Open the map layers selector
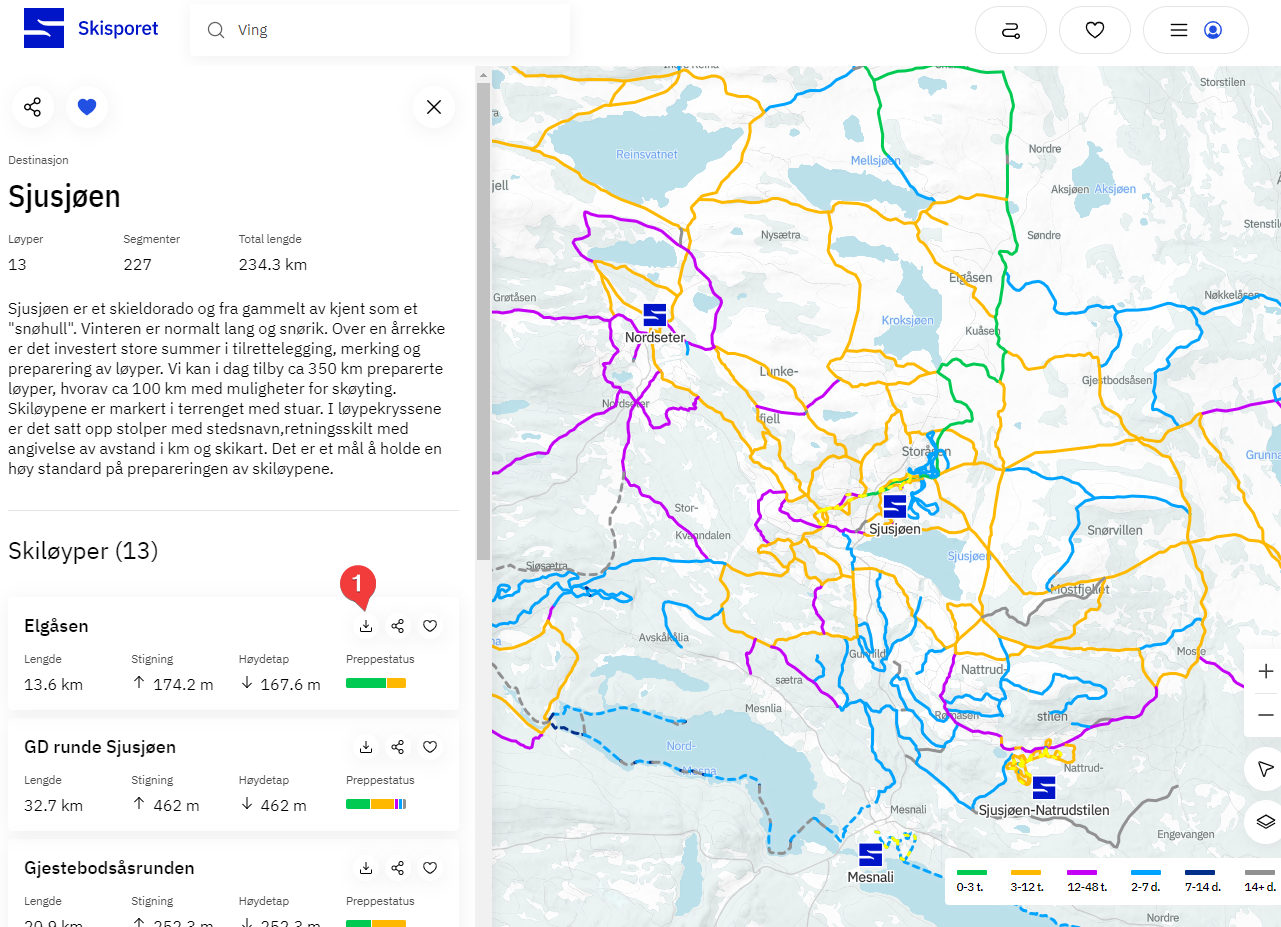Image resolution: width=1281 pixels, height=927 pixels. pos(1266,821)
